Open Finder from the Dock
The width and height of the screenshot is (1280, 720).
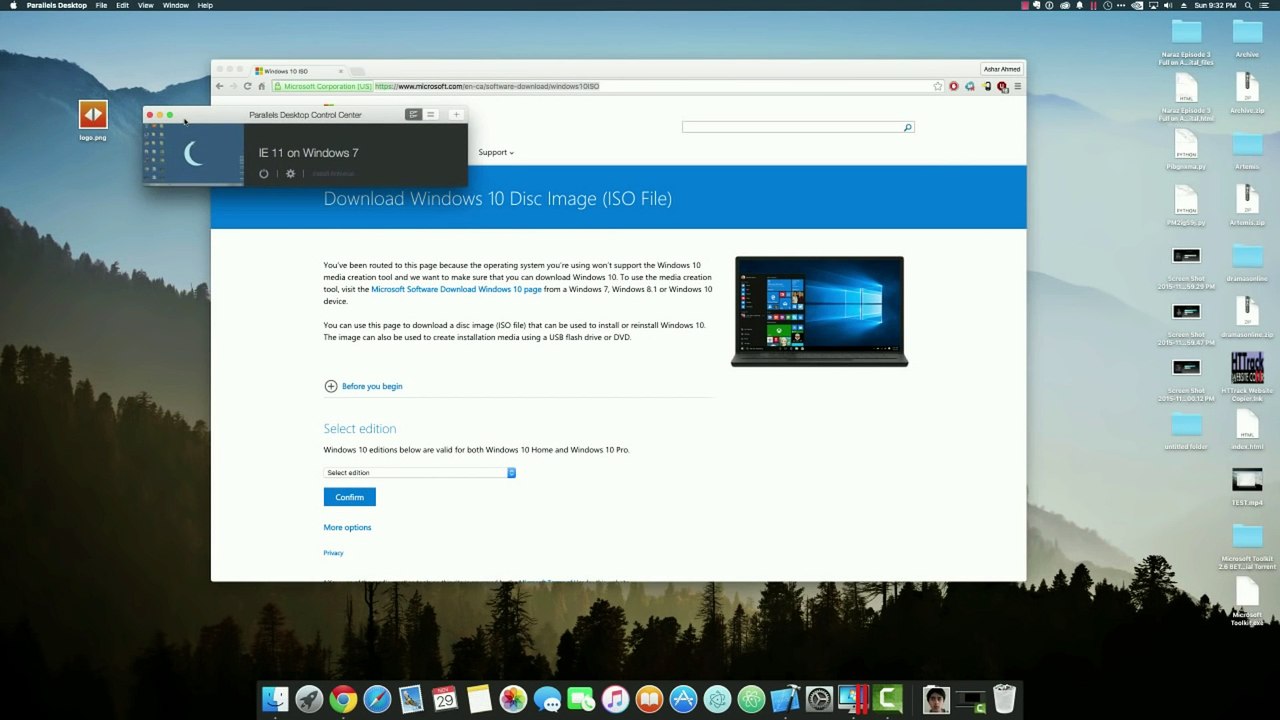(275, 699)
